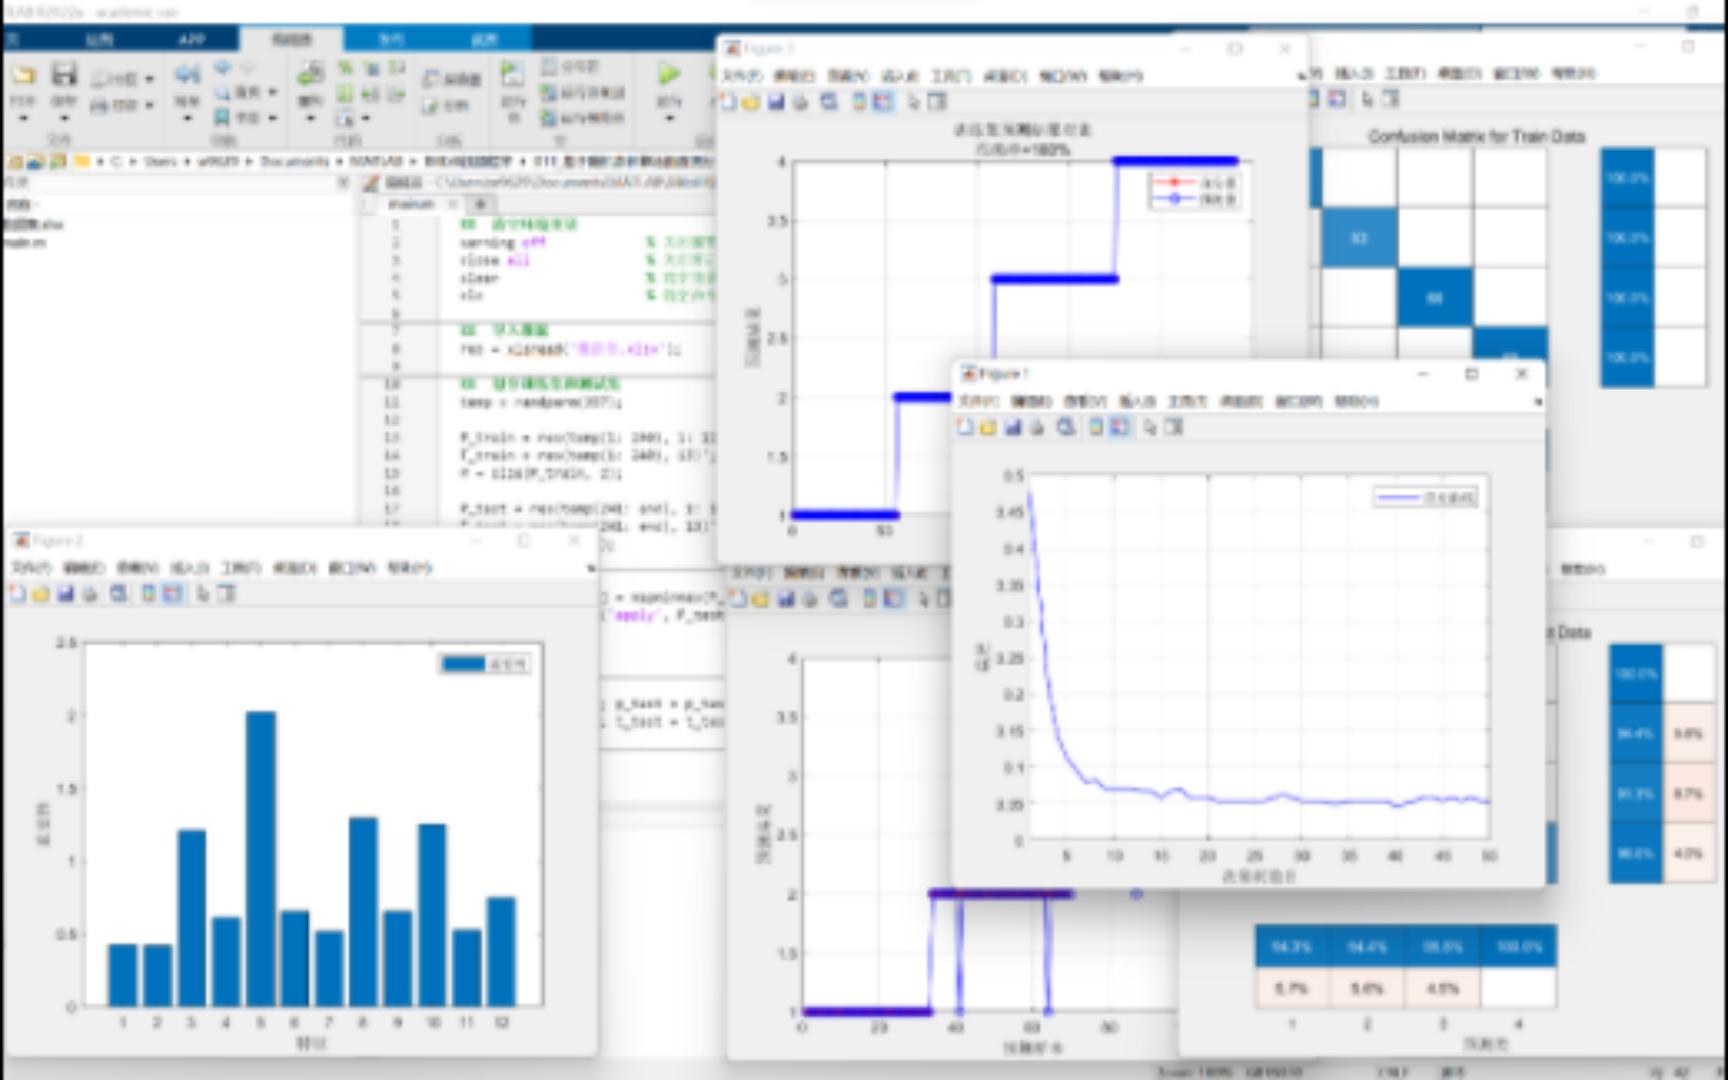Click Save icon in the Figure 2 toolbar
The width and height of the screenshot is (1728, 1080).
tap(65, 594)
